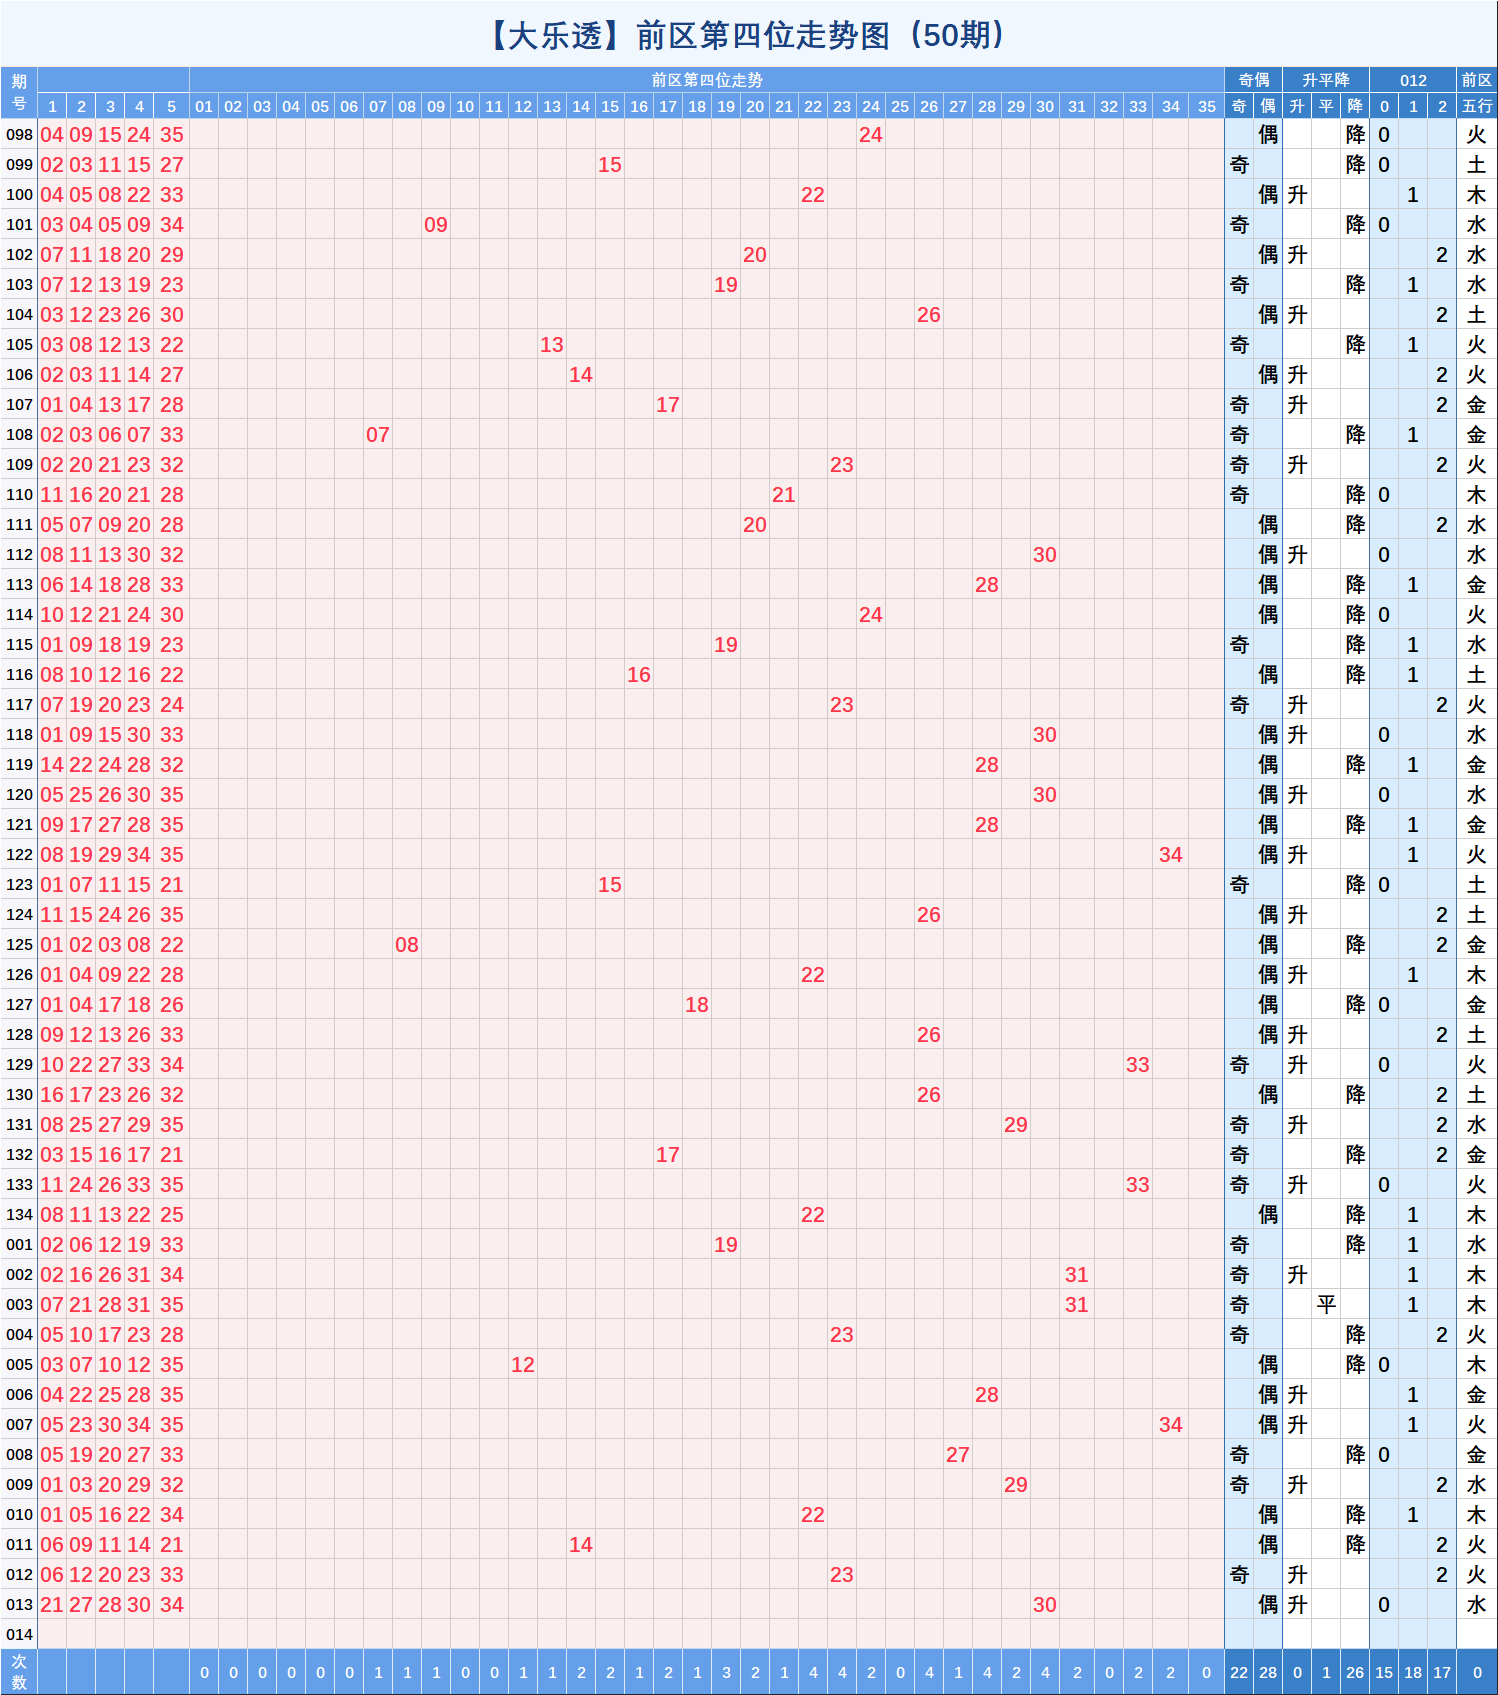The width and height of the screenshot is (1498, 1695).
Task: Select the fifth number 25 in row 134
Action: coord(172,1215)
